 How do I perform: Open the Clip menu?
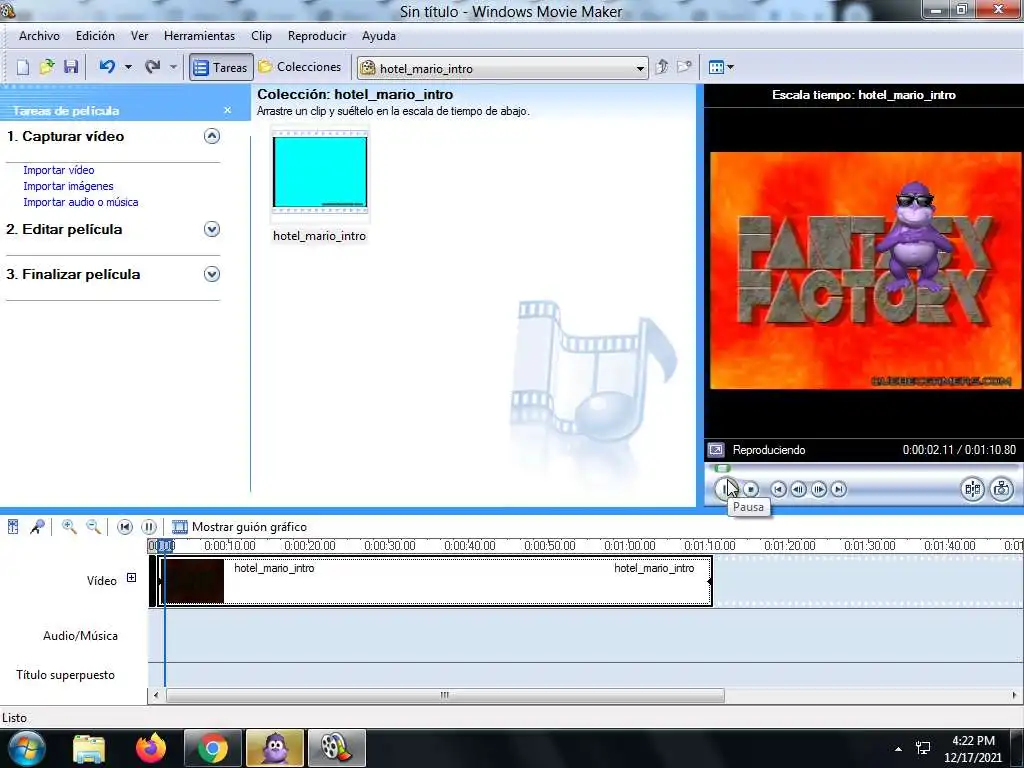[261, 36]
